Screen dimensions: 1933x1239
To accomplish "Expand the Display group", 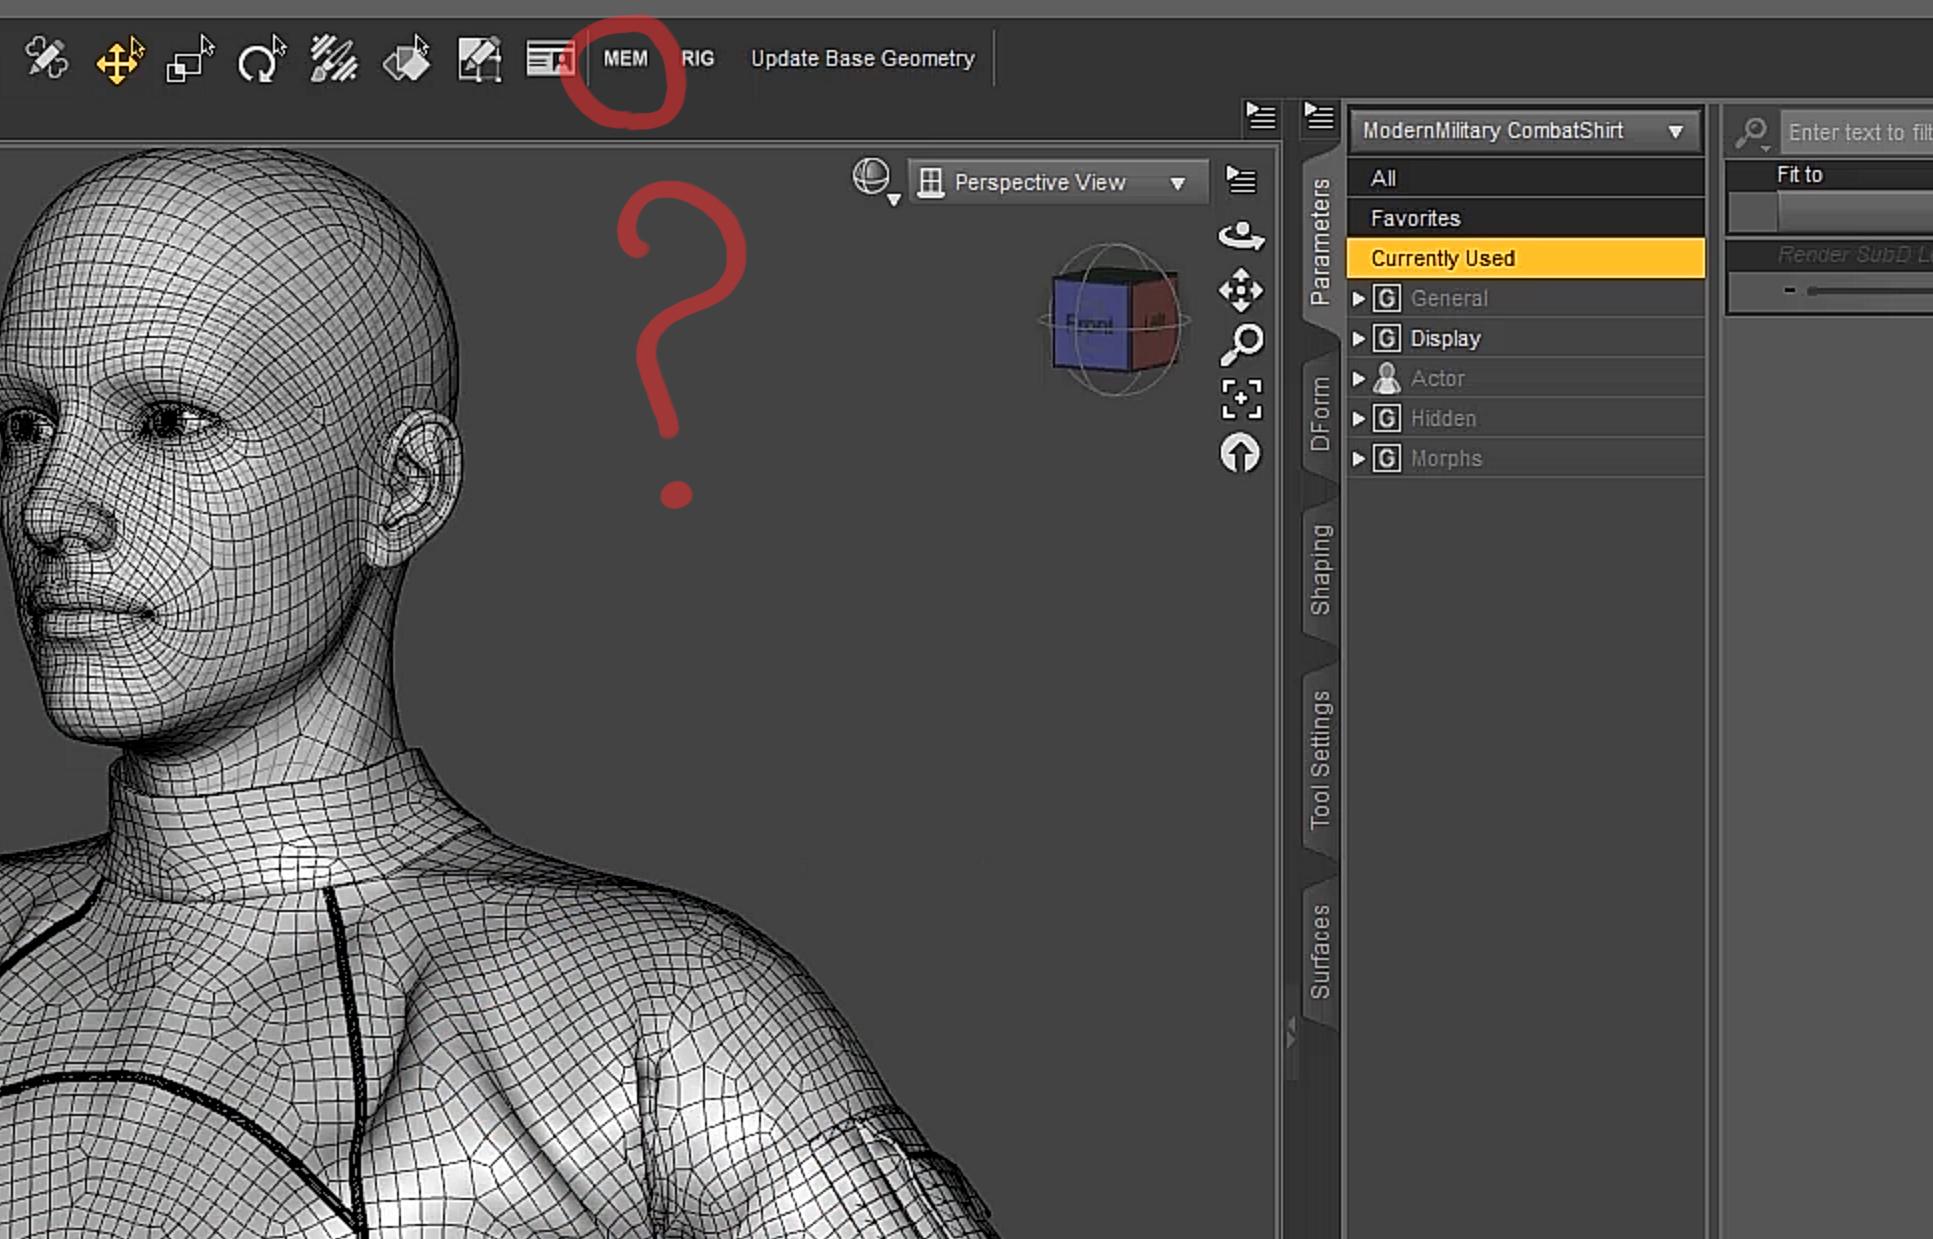I will point(1358,338).
